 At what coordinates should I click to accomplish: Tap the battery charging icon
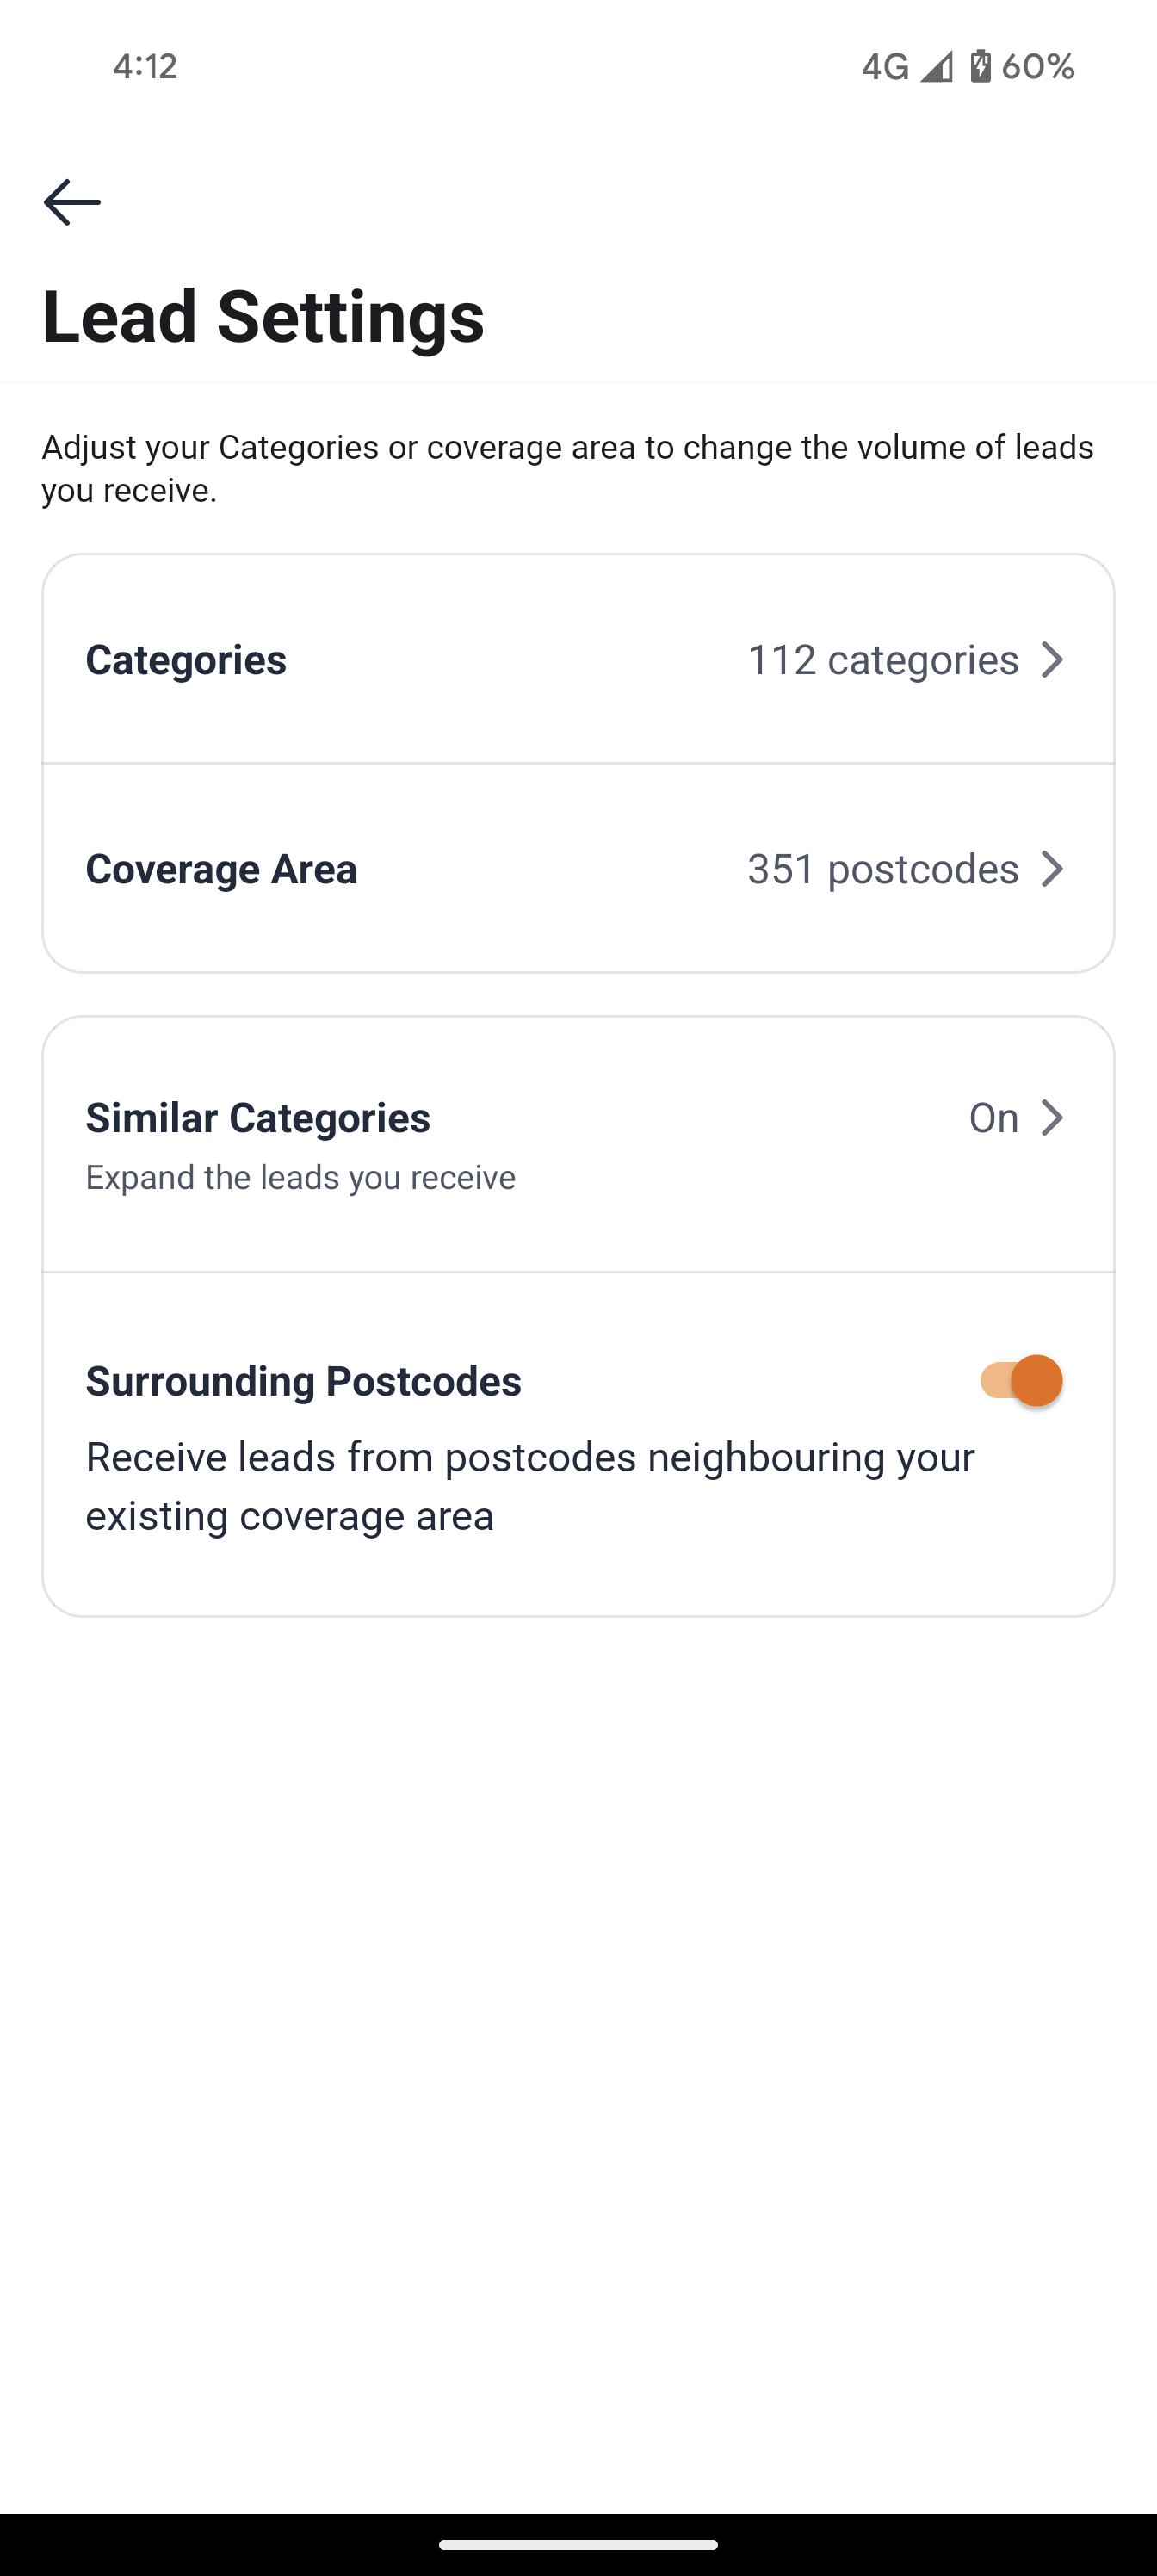(980, 66)
